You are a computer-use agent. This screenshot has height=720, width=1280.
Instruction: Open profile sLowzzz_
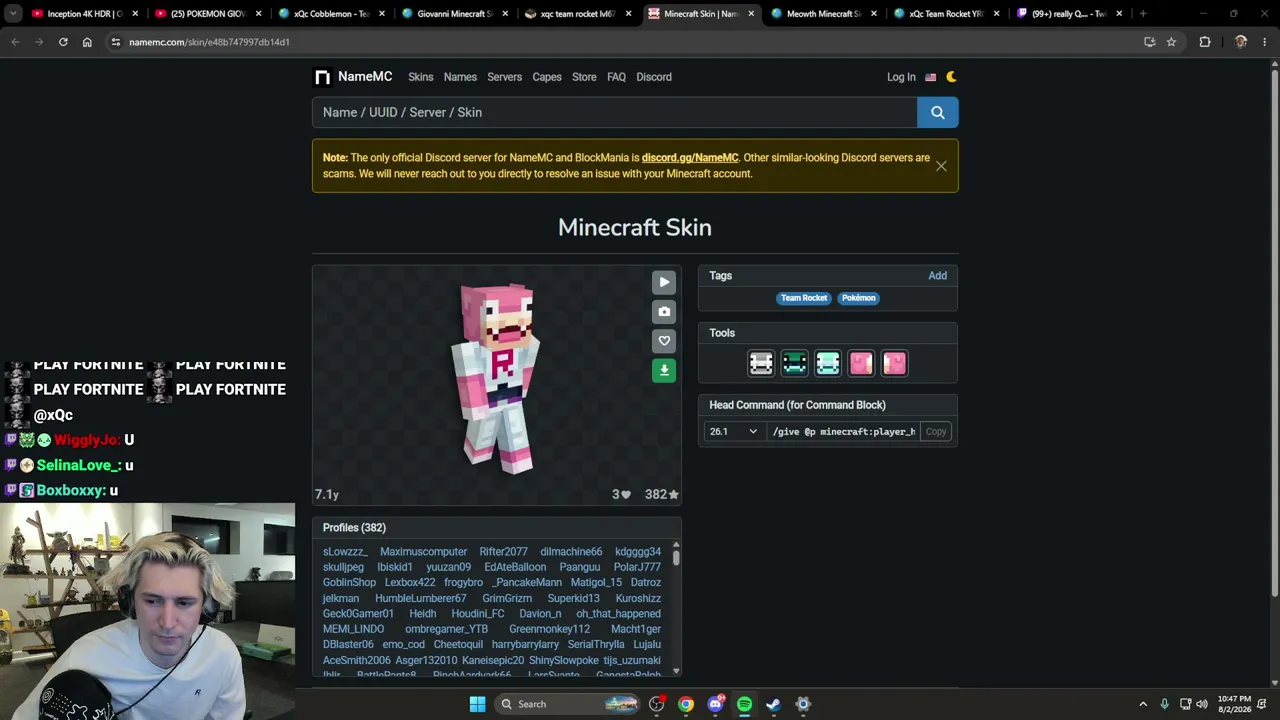345,552
